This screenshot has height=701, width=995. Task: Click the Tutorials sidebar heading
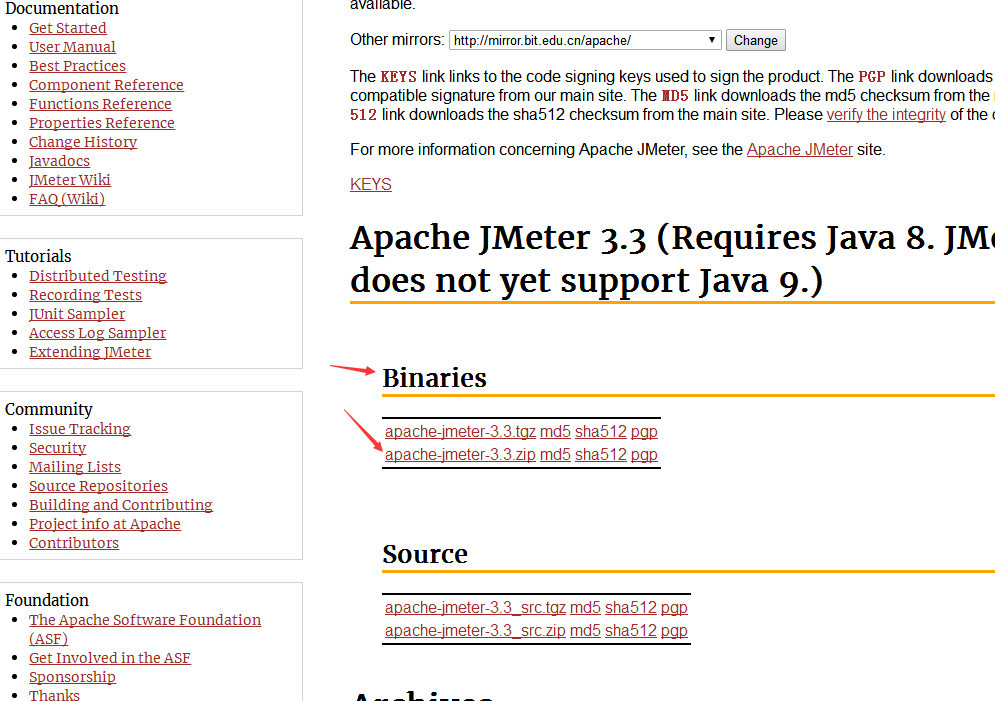(x=38, y=256)
